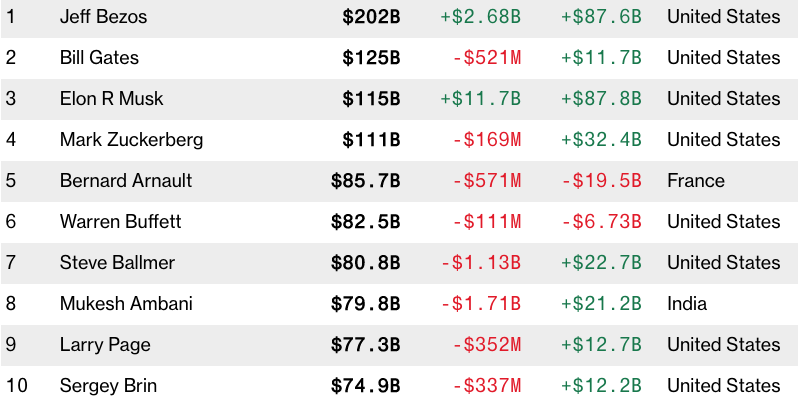The image size is (798, 402).
Task: Select the -$1.71B last change value
Action: 480,304
